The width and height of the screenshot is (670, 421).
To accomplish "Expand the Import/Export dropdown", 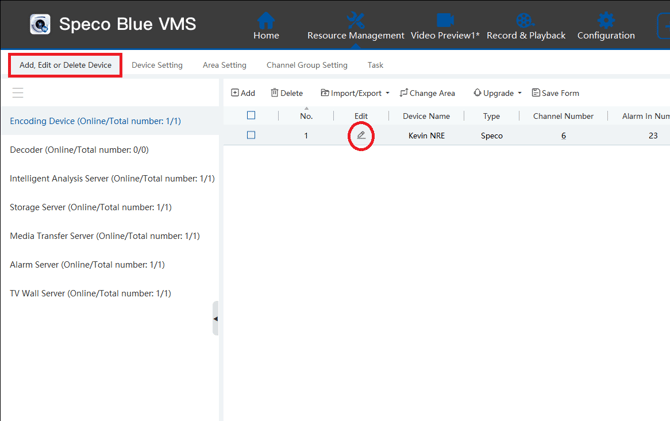I will 354,93.
